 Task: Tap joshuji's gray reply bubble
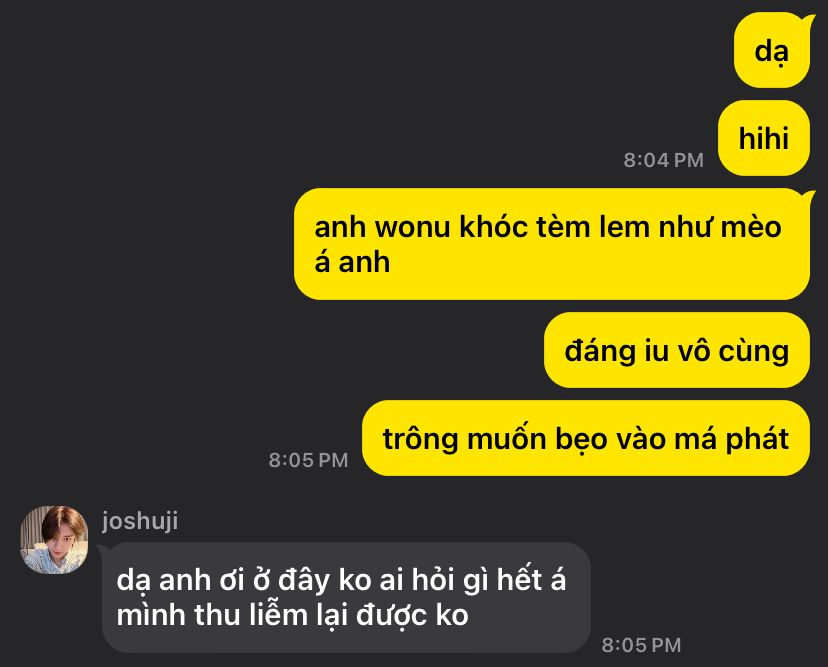tap(346, 597)
